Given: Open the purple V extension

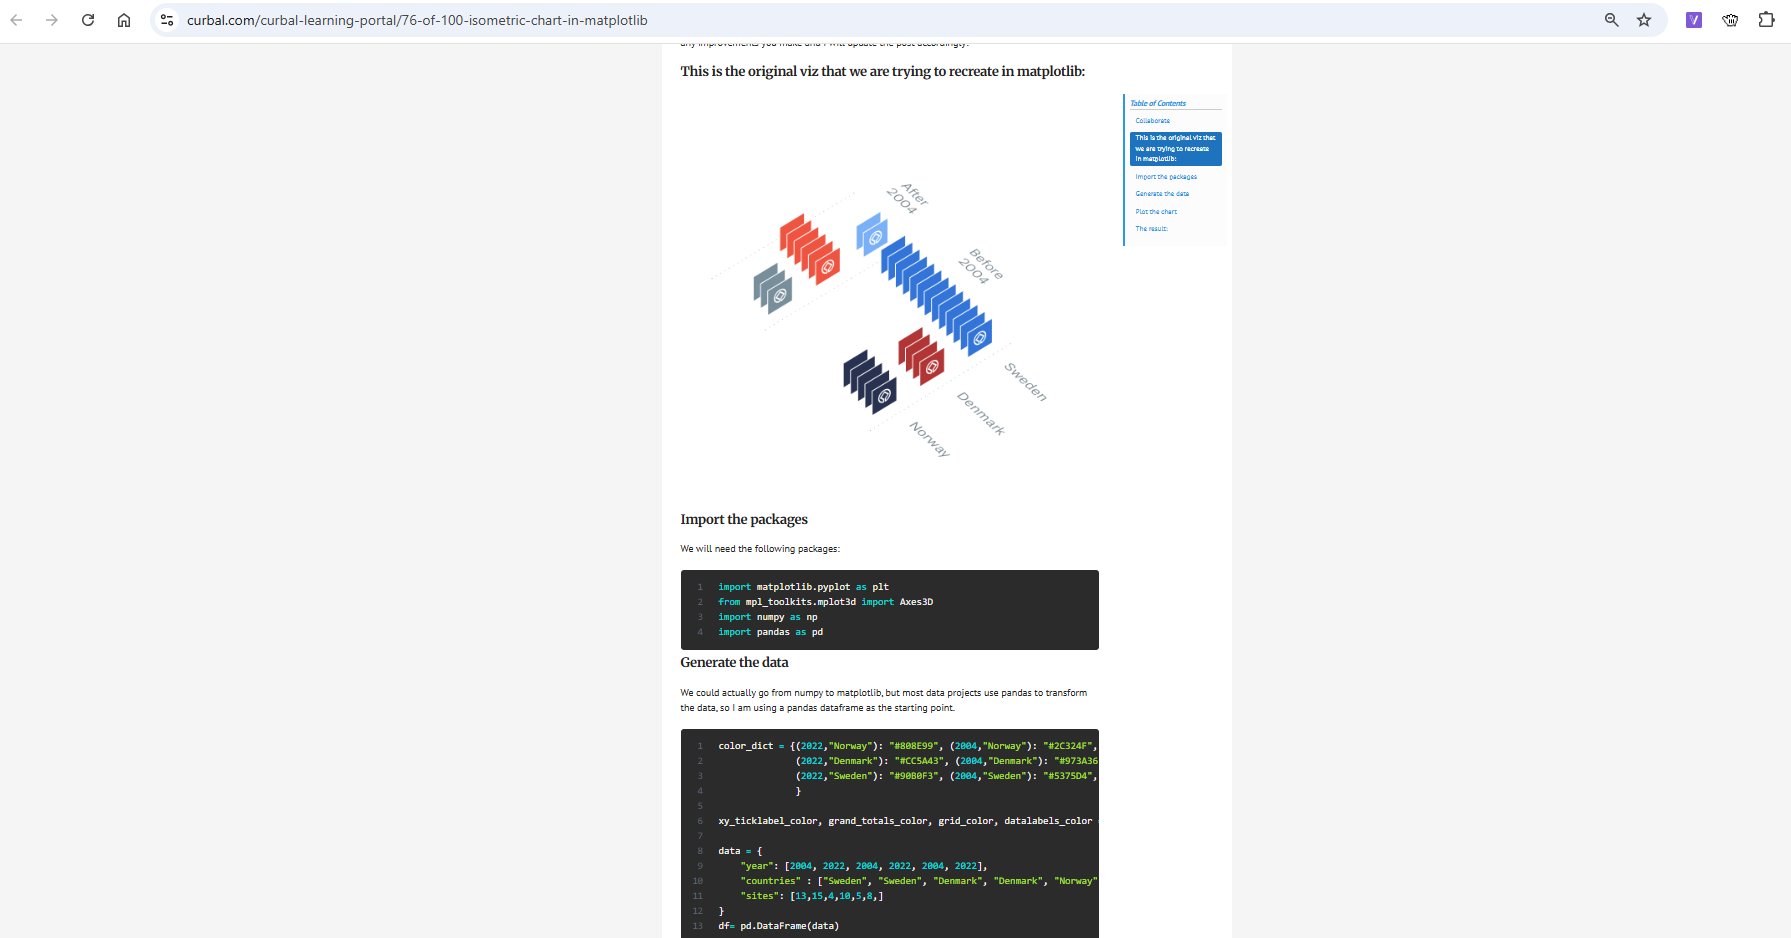Looking at the screenshot, I should 1694,20.
